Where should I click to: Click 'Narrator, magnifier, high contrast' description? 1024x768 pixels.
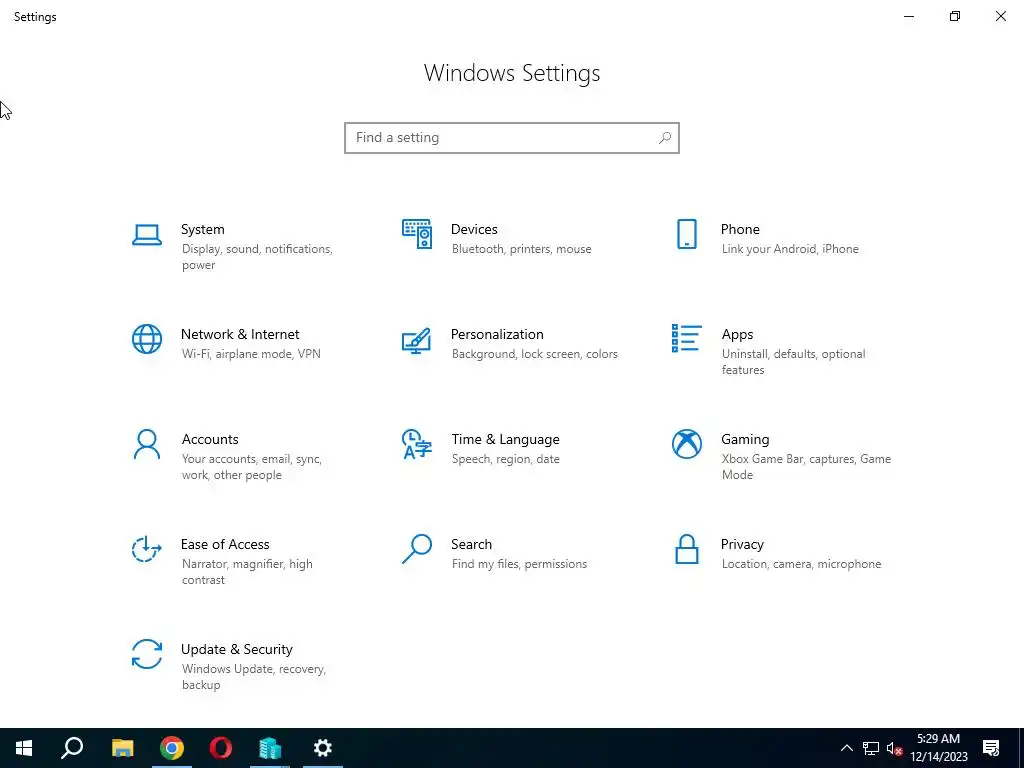point(247,572)
